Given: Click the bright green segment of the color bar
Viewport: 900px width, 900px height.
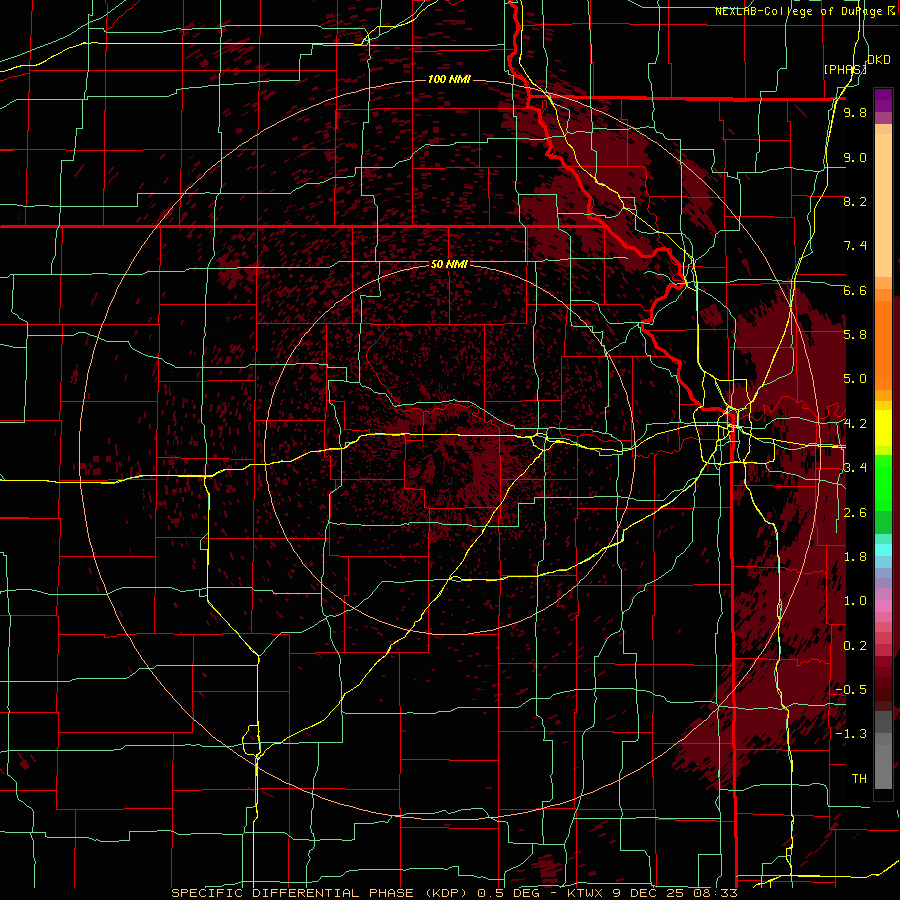Looking at the screenshot, I should 883,482.
